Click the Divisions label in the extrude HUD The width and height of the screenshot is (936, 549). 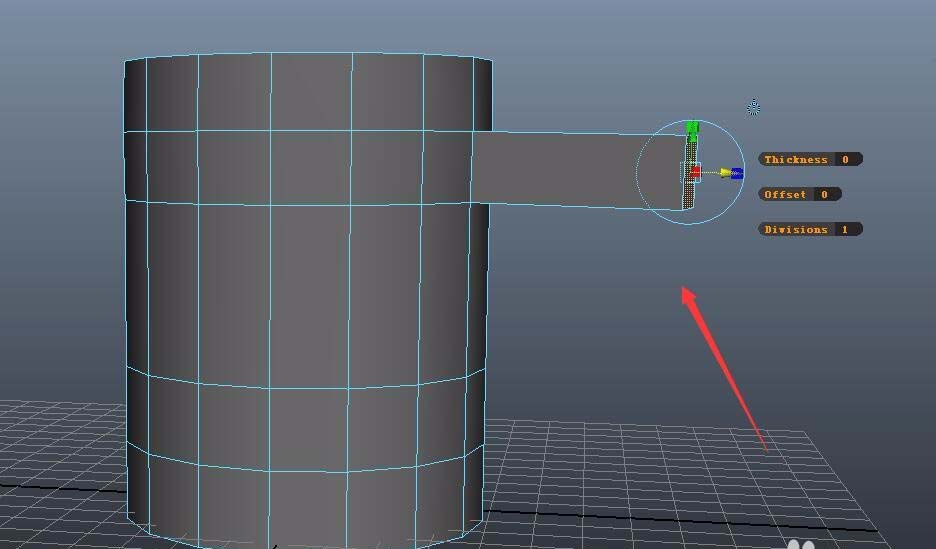tap(796, 229)
